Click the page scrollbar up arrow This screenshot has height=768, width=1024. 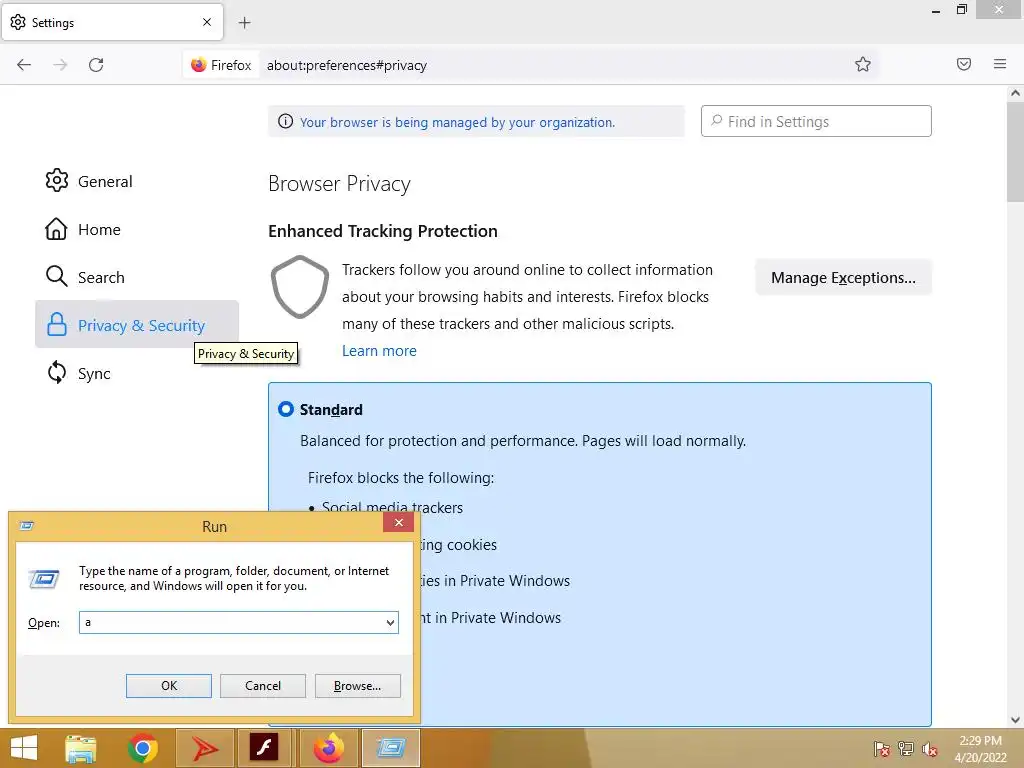[x=1015, y=93]
